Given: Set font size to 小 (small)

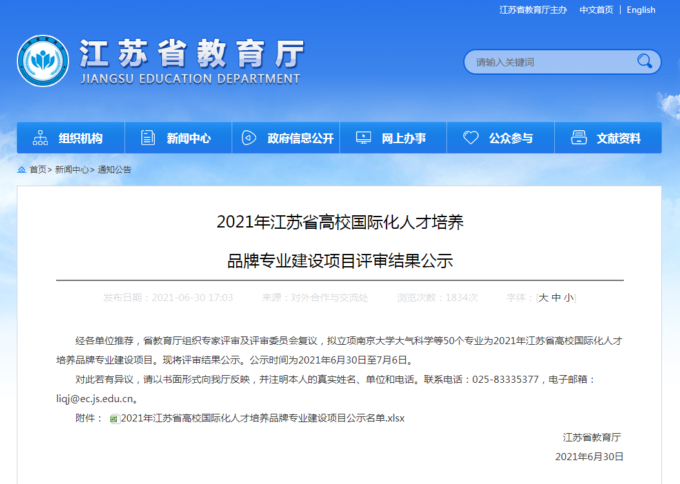Looking at the screenshot, I should point(568,297).
